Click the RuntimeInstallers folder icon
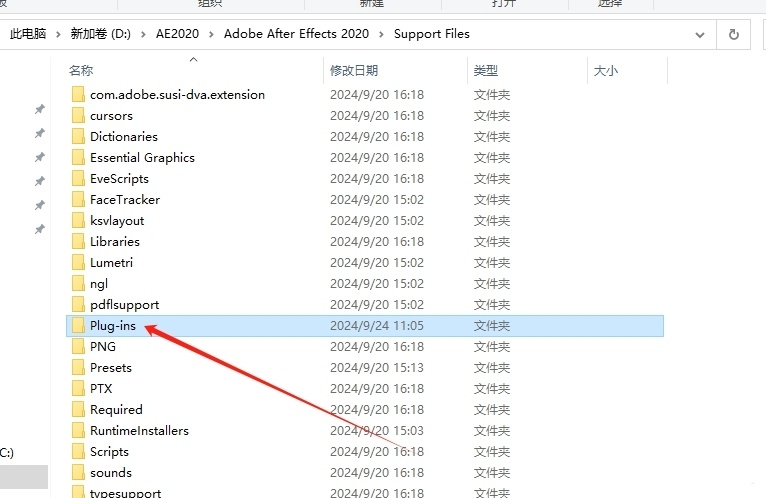Viewport: 766px width, 498px height. point(78,431)
